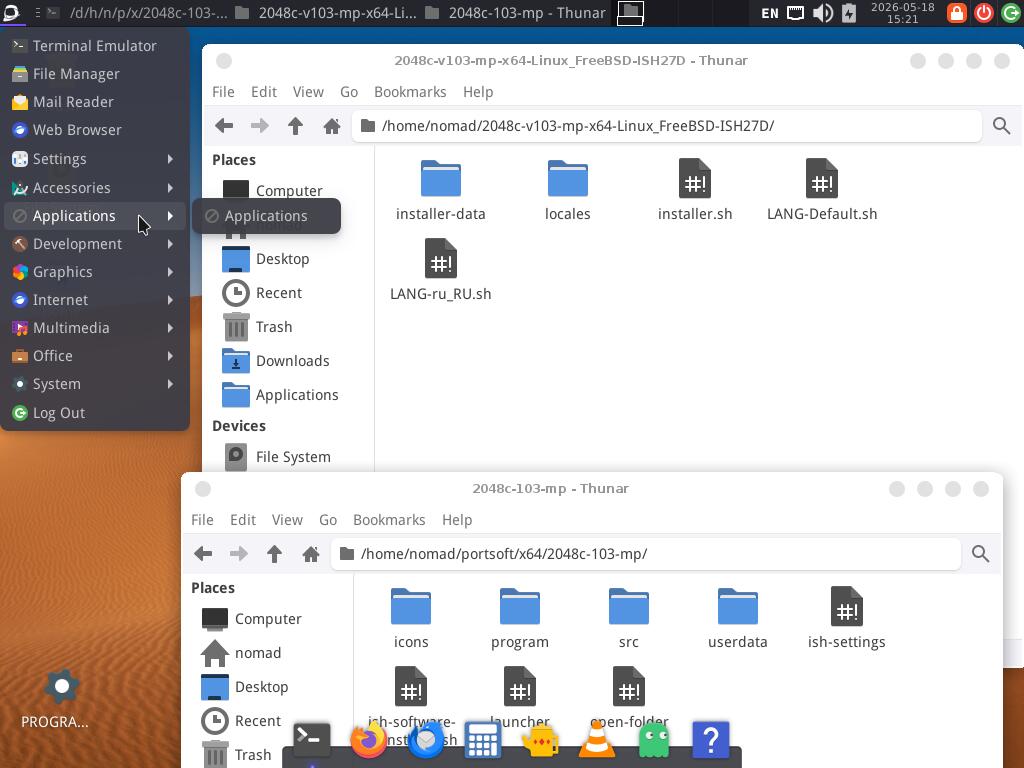
Task: Launch the VLC cone icon in dock
Action: pyautogui.click(x=597, y=741)
